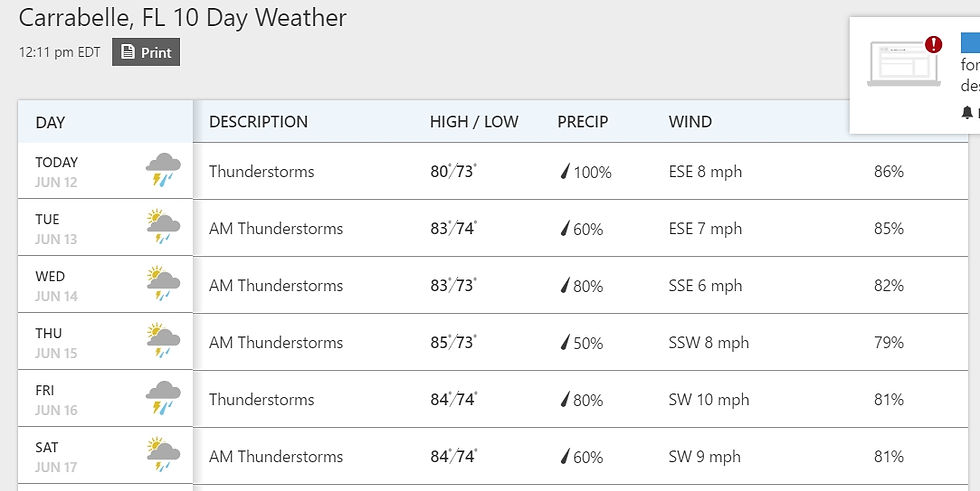
Task: Click the bell icon in the notification popup
Action: [x=967, y=112]
